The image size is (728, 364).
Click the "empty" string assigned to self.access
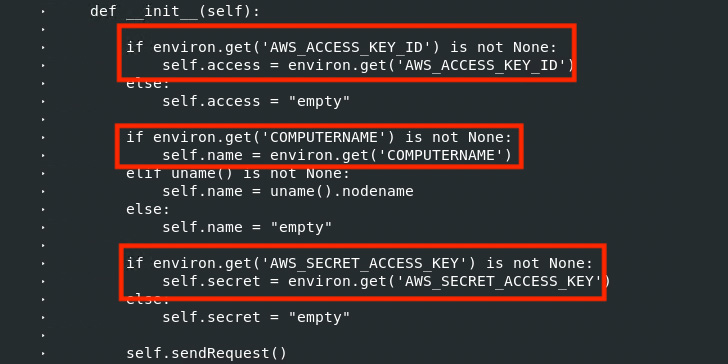(319, 101)
